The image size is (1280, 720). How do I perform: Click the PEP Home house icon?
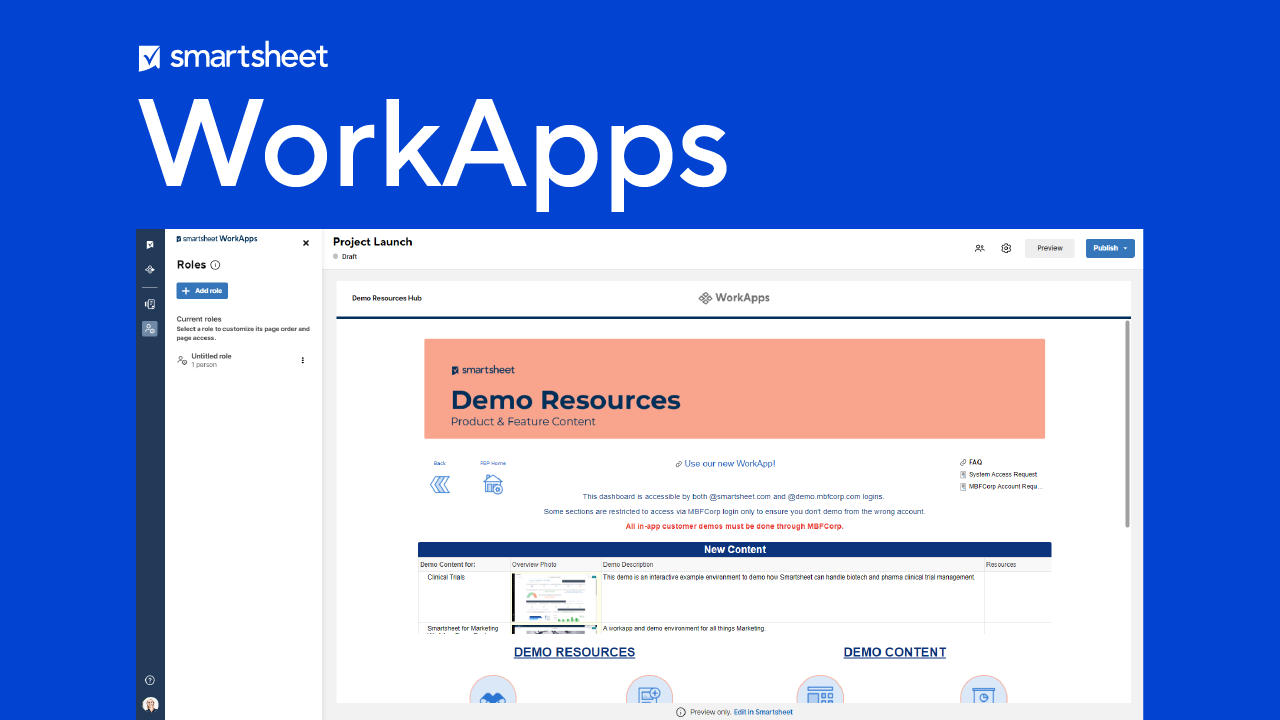[x=493, y=485]
